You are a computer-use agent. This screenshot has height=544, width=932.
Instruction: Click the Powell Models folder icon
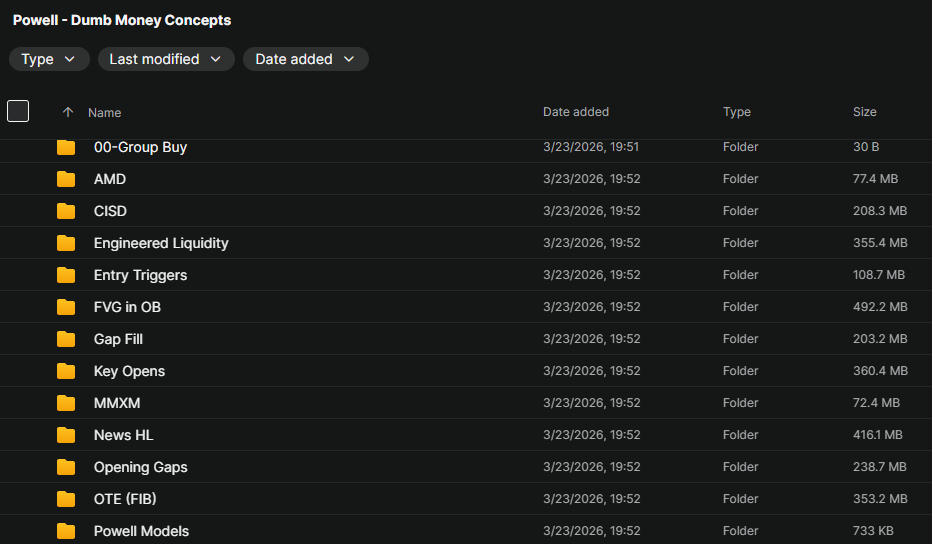coord(66,531)
